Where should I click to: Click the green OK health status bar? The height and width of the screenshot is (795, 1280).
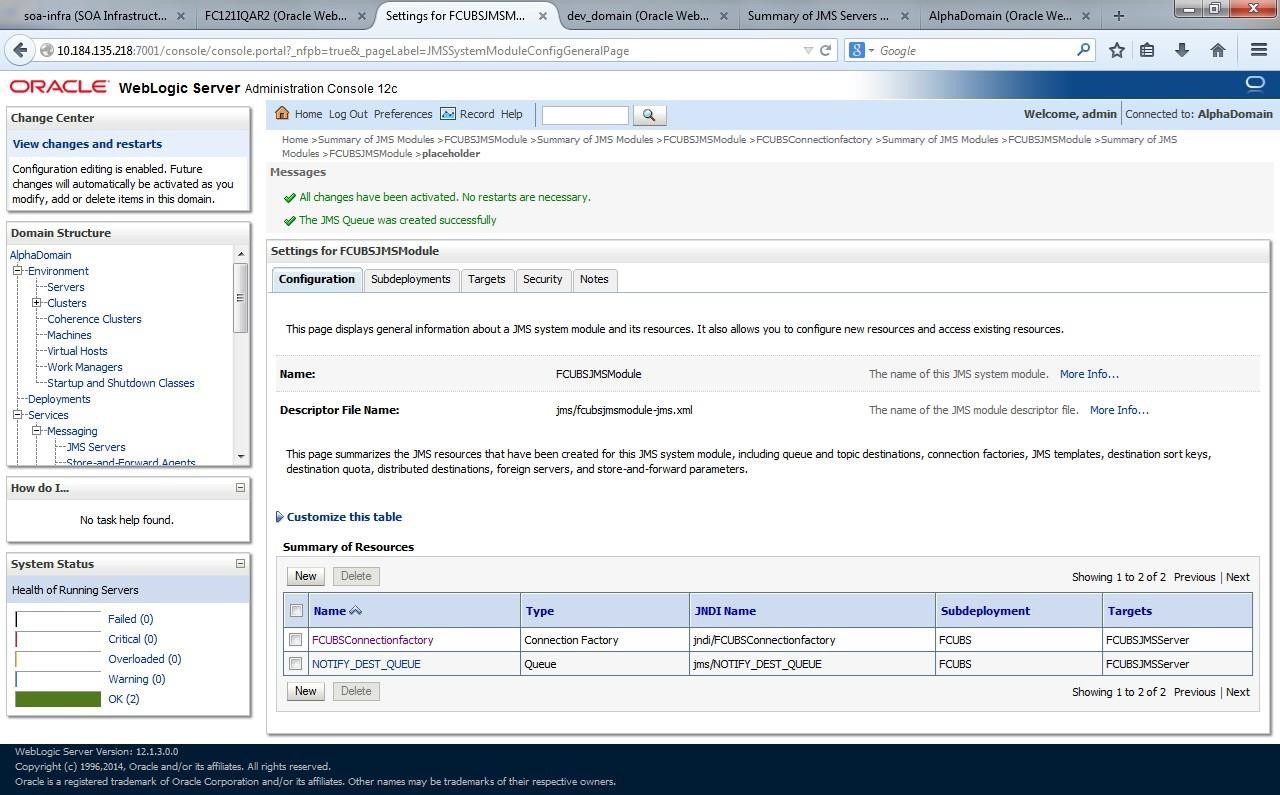coord(58,699)
